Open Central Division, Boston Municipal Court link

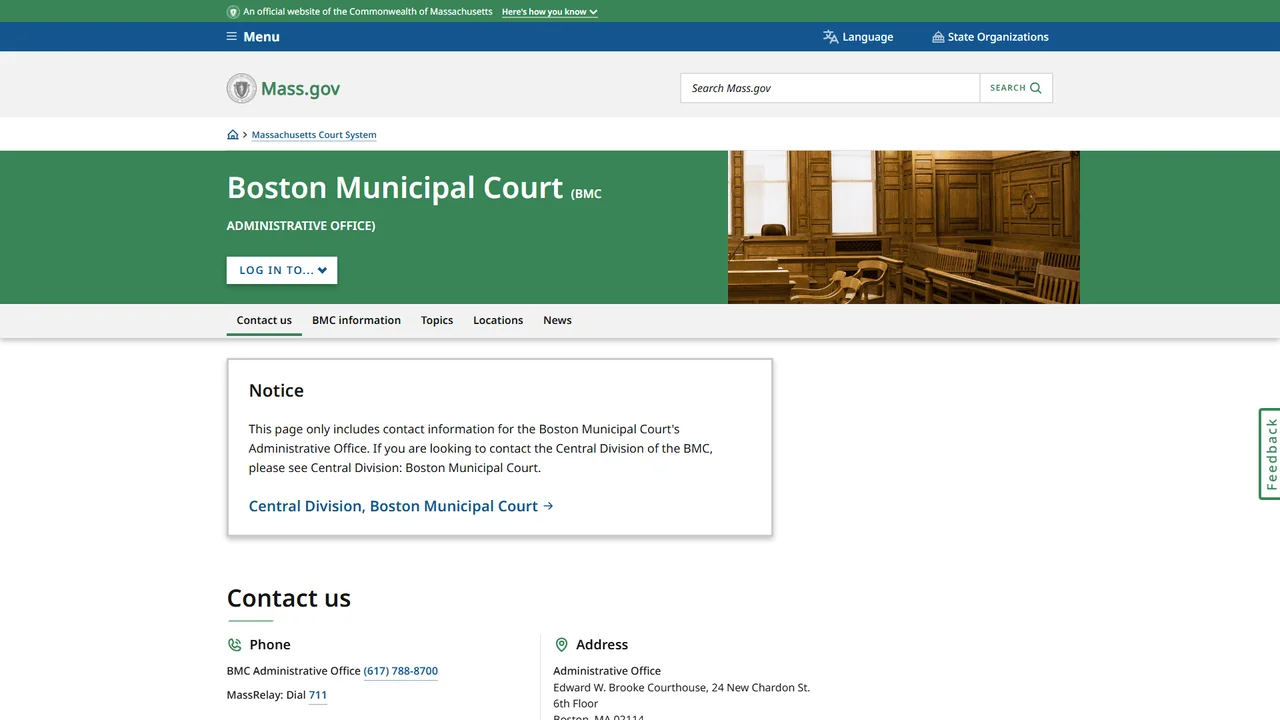coord(401,506)
